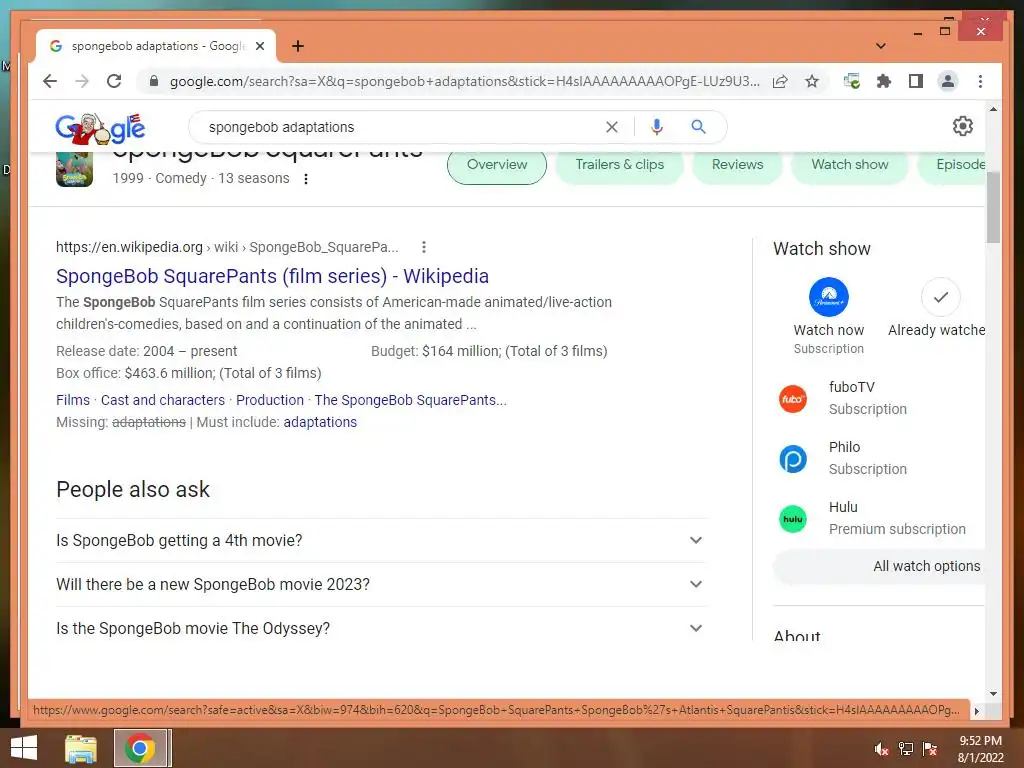Open Wikipedia result options menu
The width and height of the screenshot is (1024, 768).
(424, 247)
